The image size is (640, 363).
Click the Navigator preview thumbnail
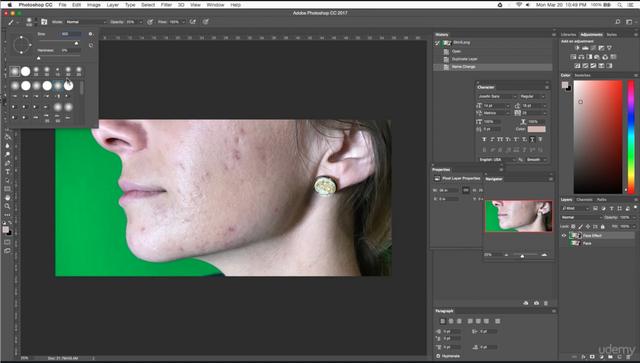[x=518, y=216]
